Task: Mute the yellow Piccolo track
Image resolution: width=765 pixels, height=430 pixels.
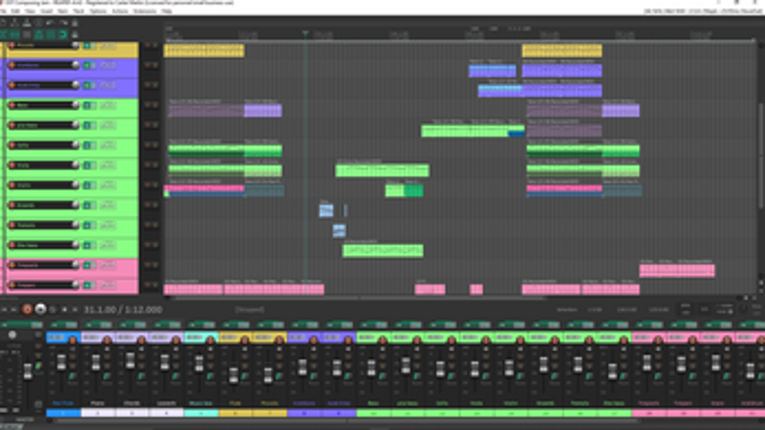Action: click(x=147, y=45)
